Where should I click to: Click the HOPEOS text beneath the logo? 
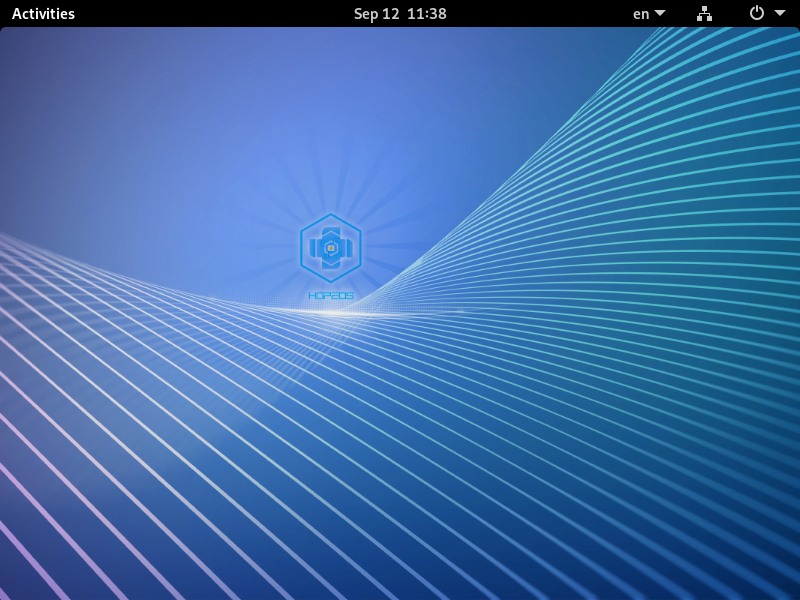(x=330, y=296)
